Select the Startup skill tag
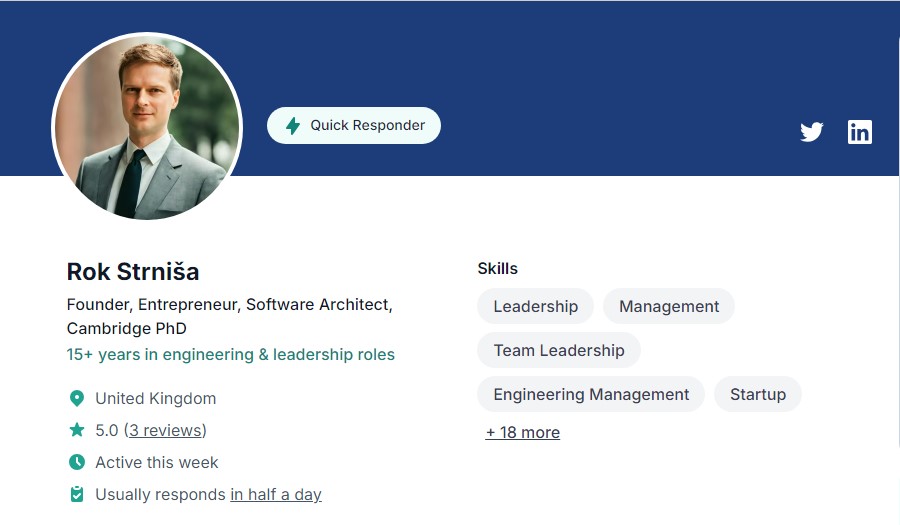The height and width of the screenshot is (525, 900). click(x=758, y=394)
